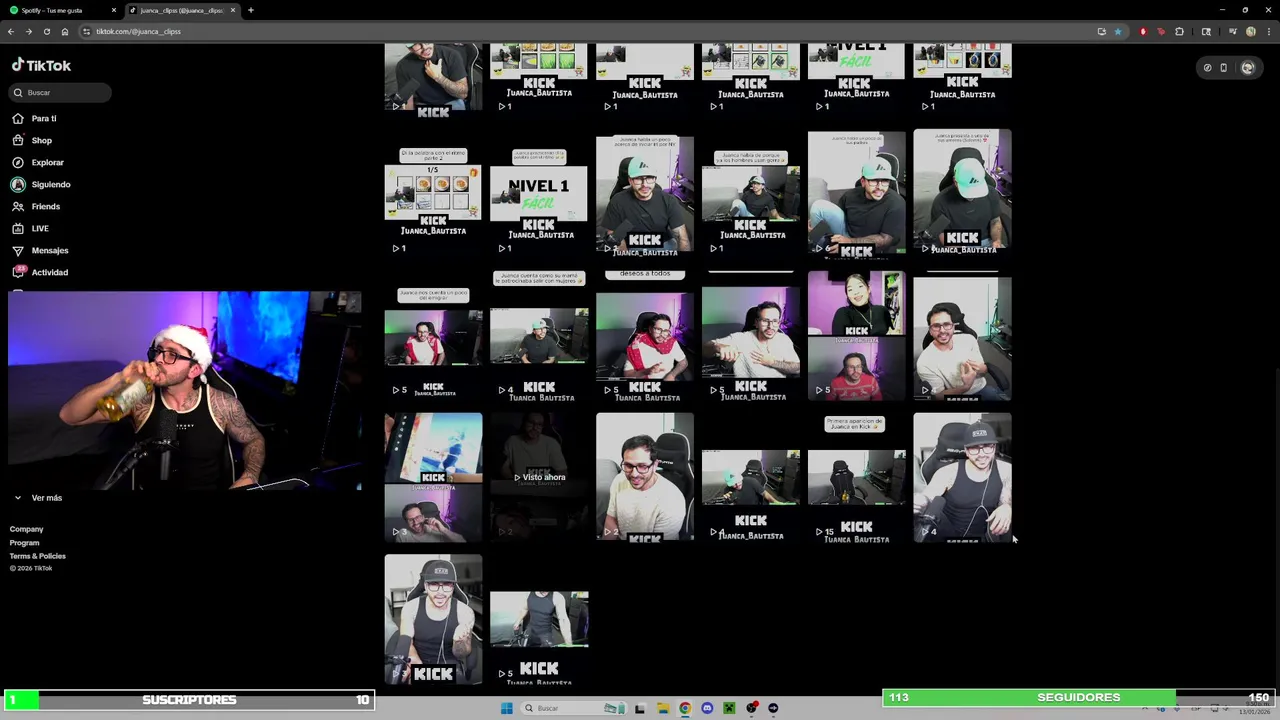Open the Para ti feed
This screenshot has height=720, width=1280.
pyautogui.click(x=43, y=118)
